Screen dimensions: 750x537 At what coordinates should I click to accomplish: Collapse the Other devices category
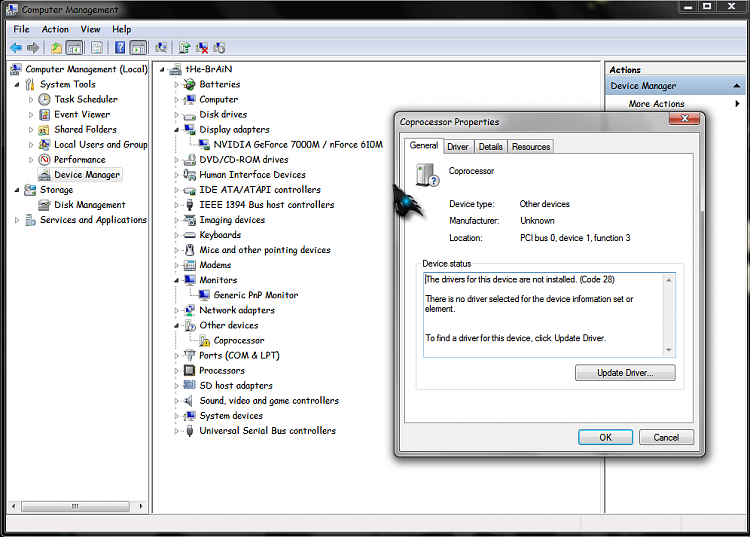(176, 326)
